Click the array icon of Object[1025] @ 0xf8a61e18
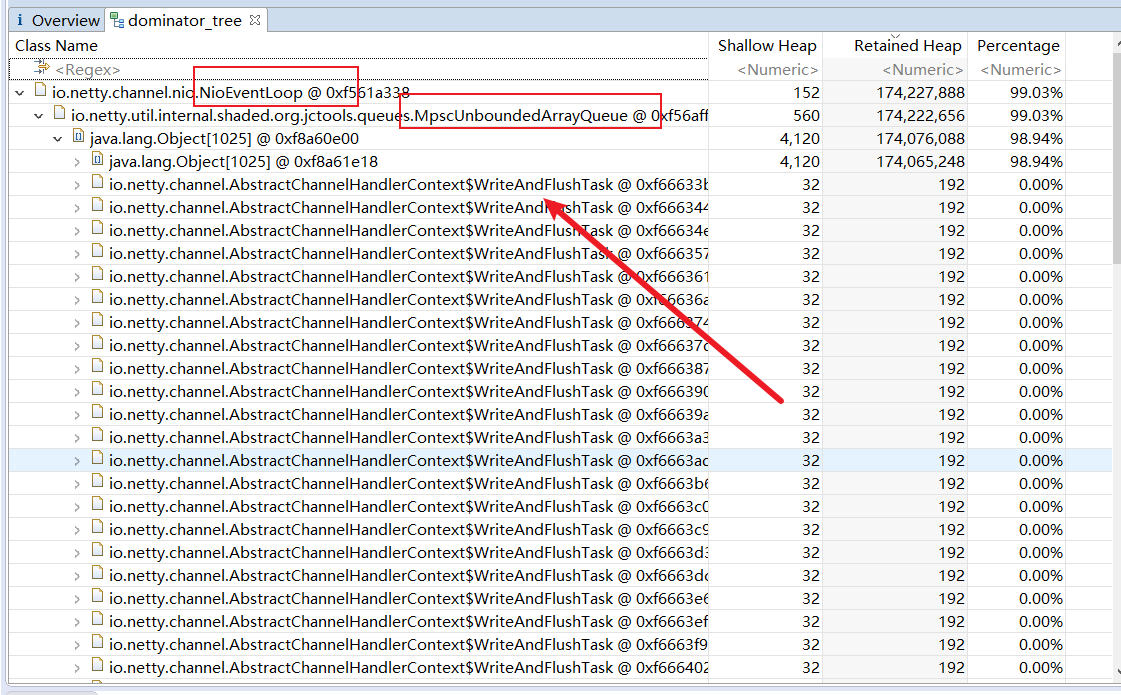Viewport: 1121px width, 695px height. coord(98,161)
